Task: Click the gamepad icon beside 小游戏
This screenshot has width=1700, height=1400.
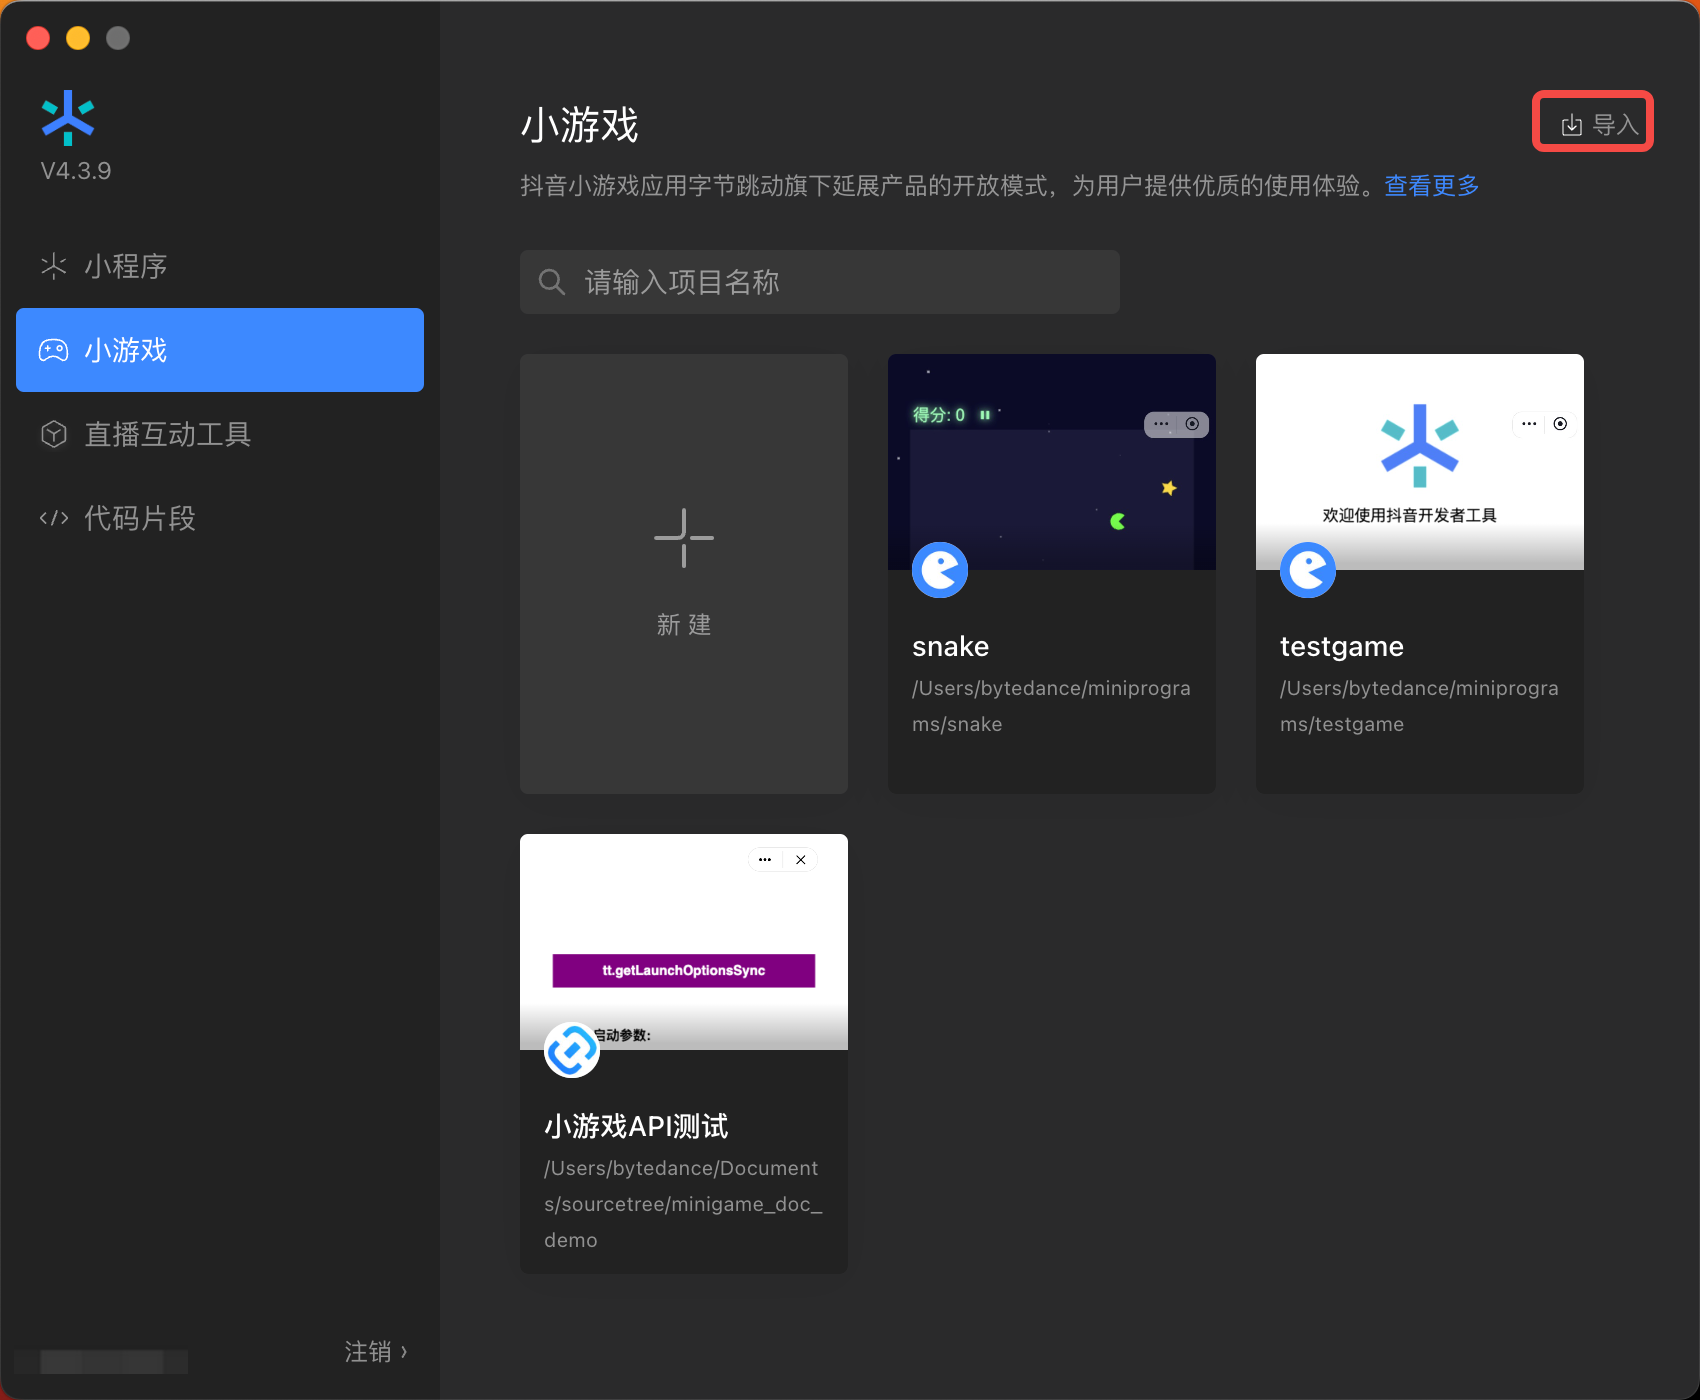Action: (x=53, y=350)
